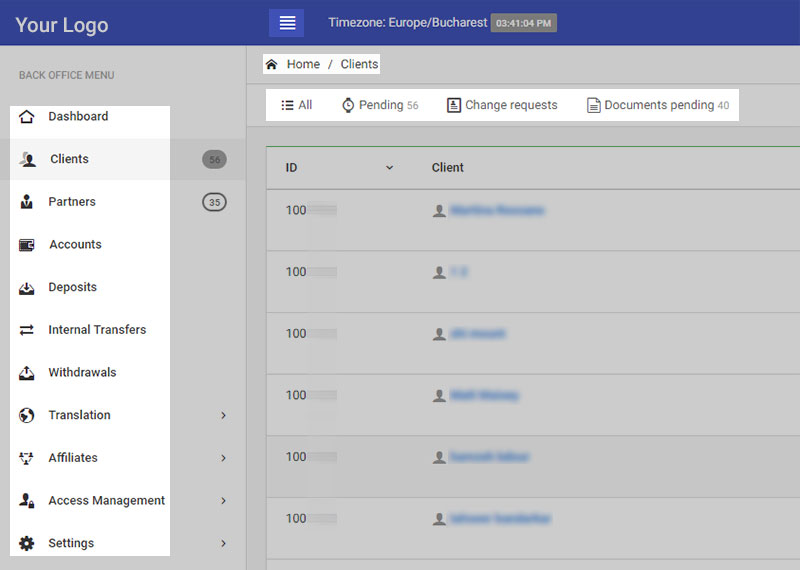Click the Dashboard home icon in sidebar

[x=27, y=117]
